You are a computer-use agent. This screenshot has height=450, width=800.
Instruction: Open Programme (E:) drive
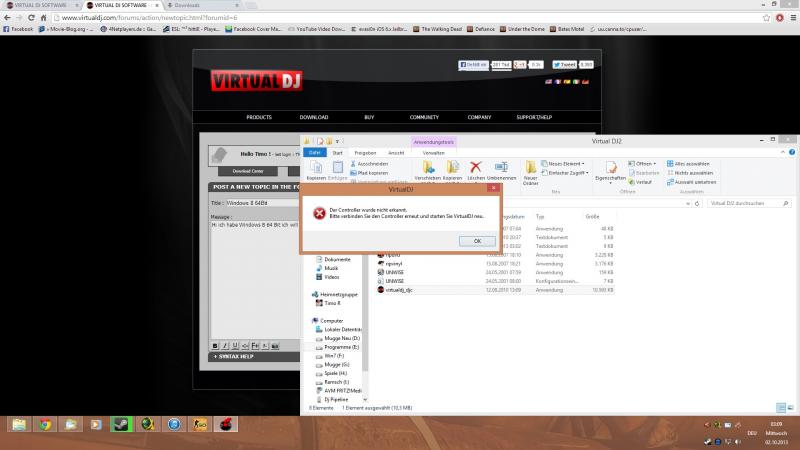pyautogui.click(x=341, y=347)
